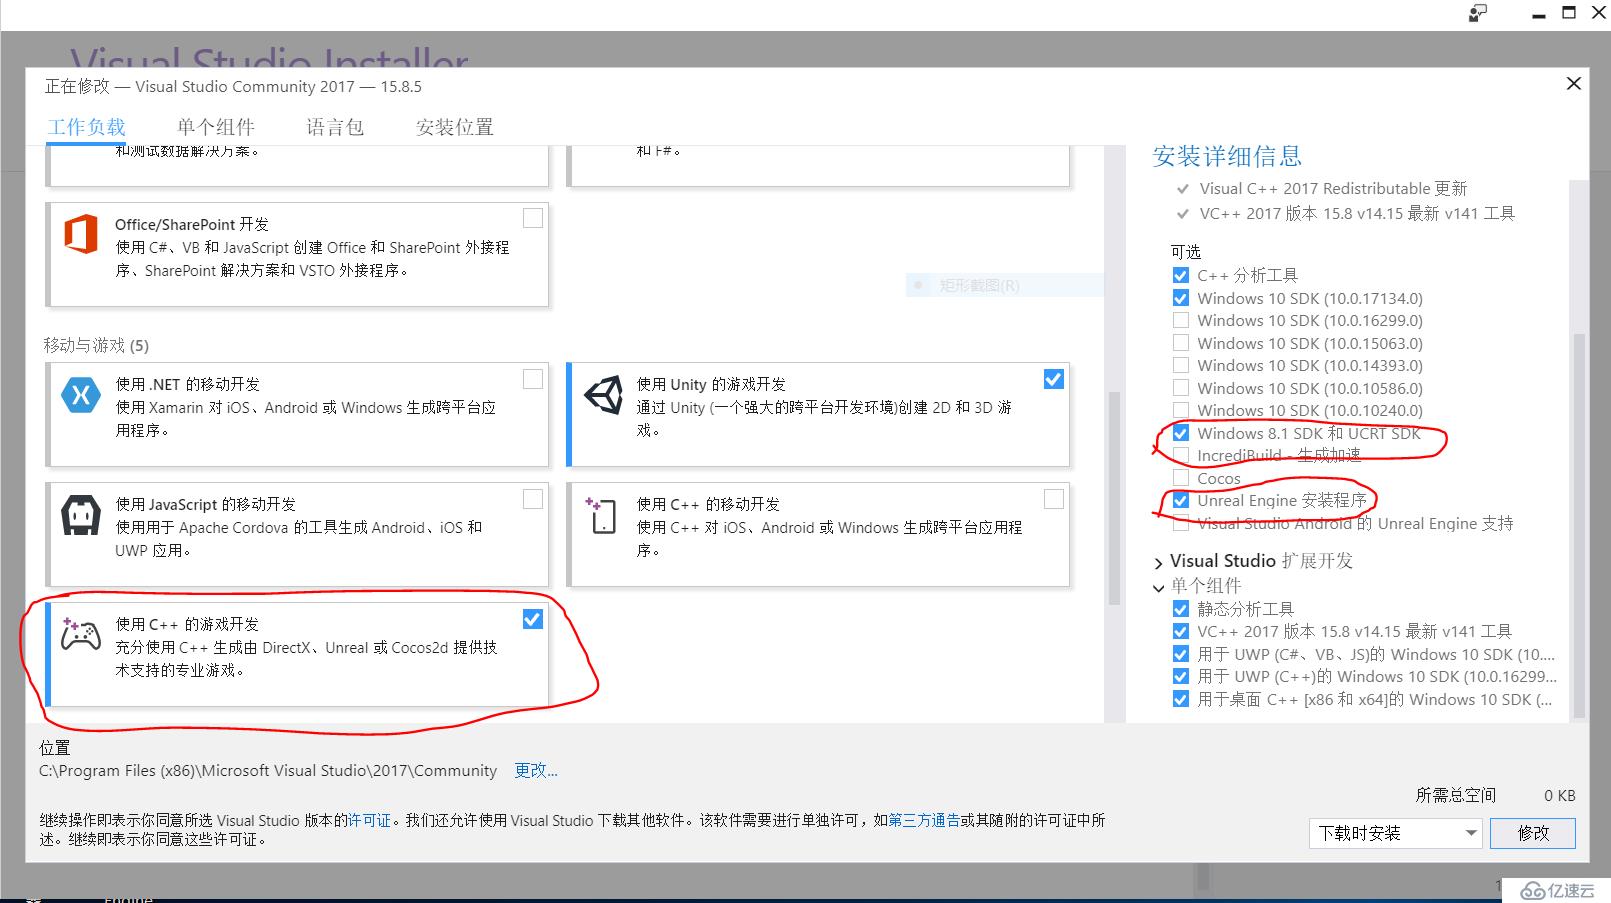The width and height of the screenshot is (1611, 903).
Task: Uncheck the 使用 C++ 的游戏开发 workload
Action: pyautogui.click(x=533, y=619)
